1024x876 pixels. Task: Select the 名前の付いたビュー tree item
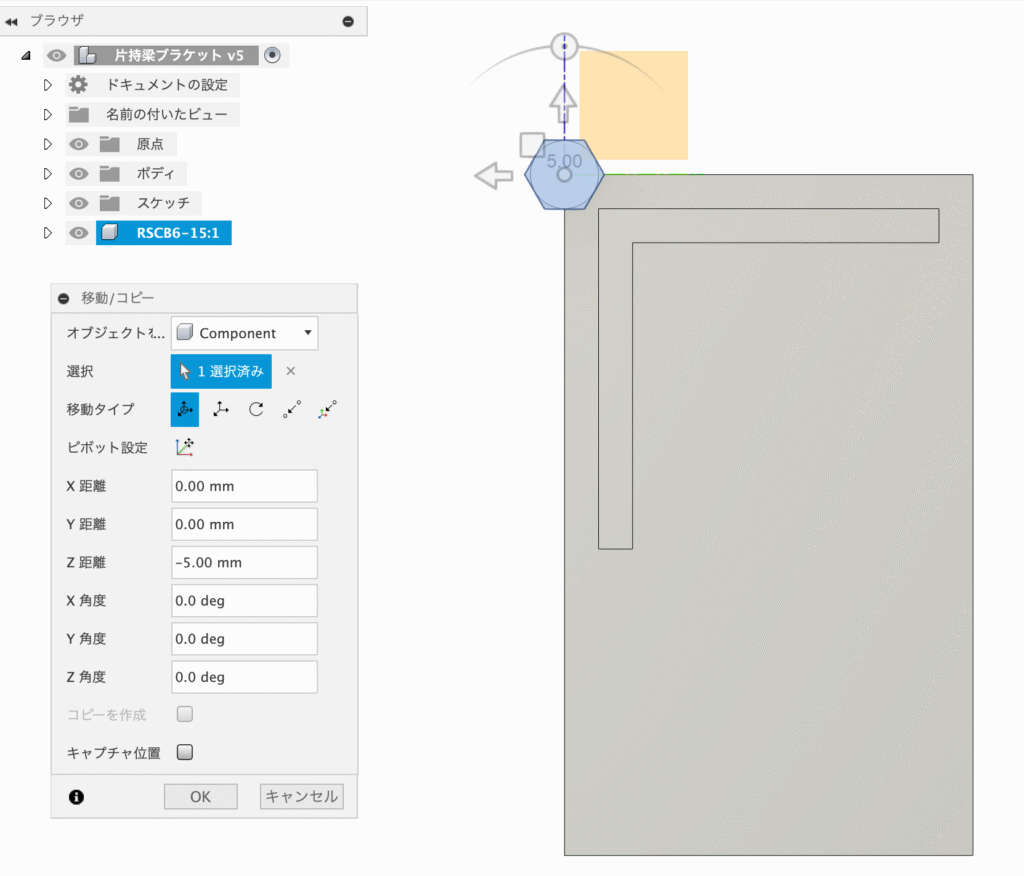[x=166, y=114]
